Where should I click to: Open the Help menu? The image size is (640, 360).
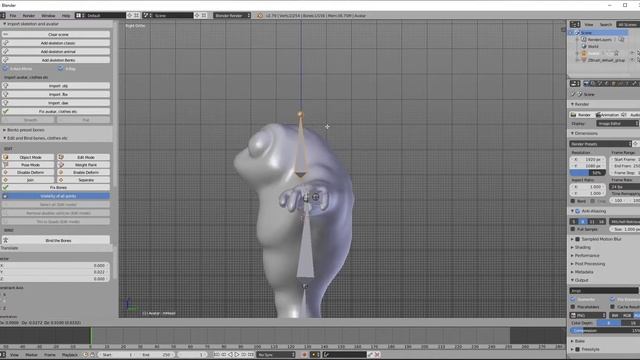point(66,16)
